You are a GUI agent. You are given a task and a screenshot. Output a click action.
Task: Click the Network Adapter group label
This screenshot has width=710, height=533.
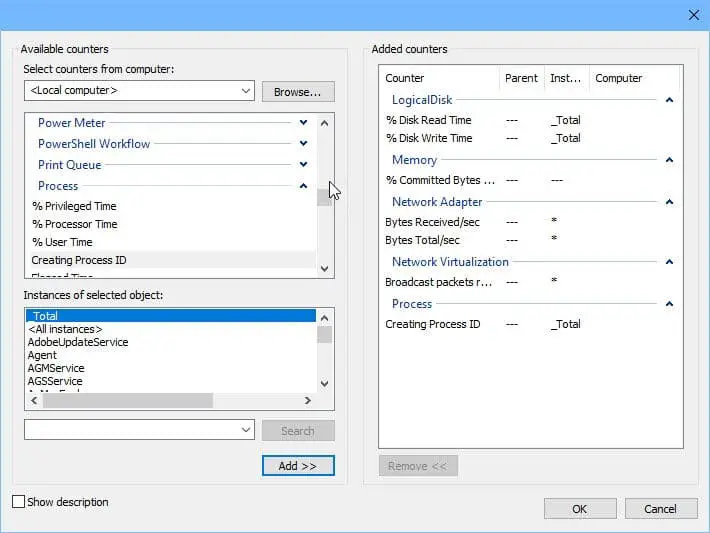437,202
